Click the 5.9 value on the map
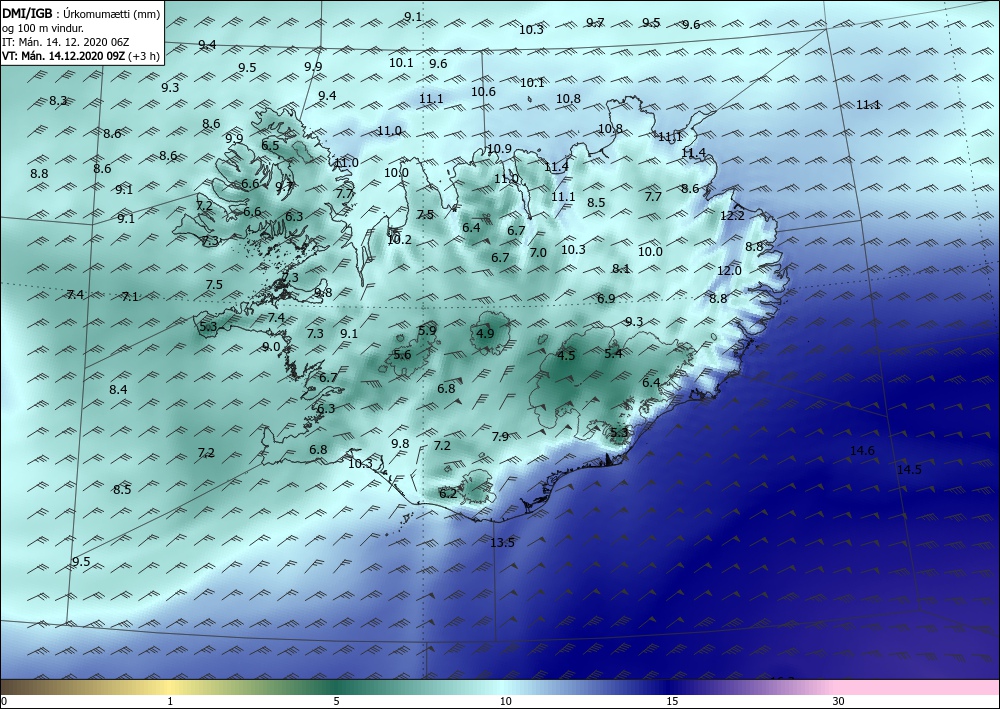 coord(427,330)
